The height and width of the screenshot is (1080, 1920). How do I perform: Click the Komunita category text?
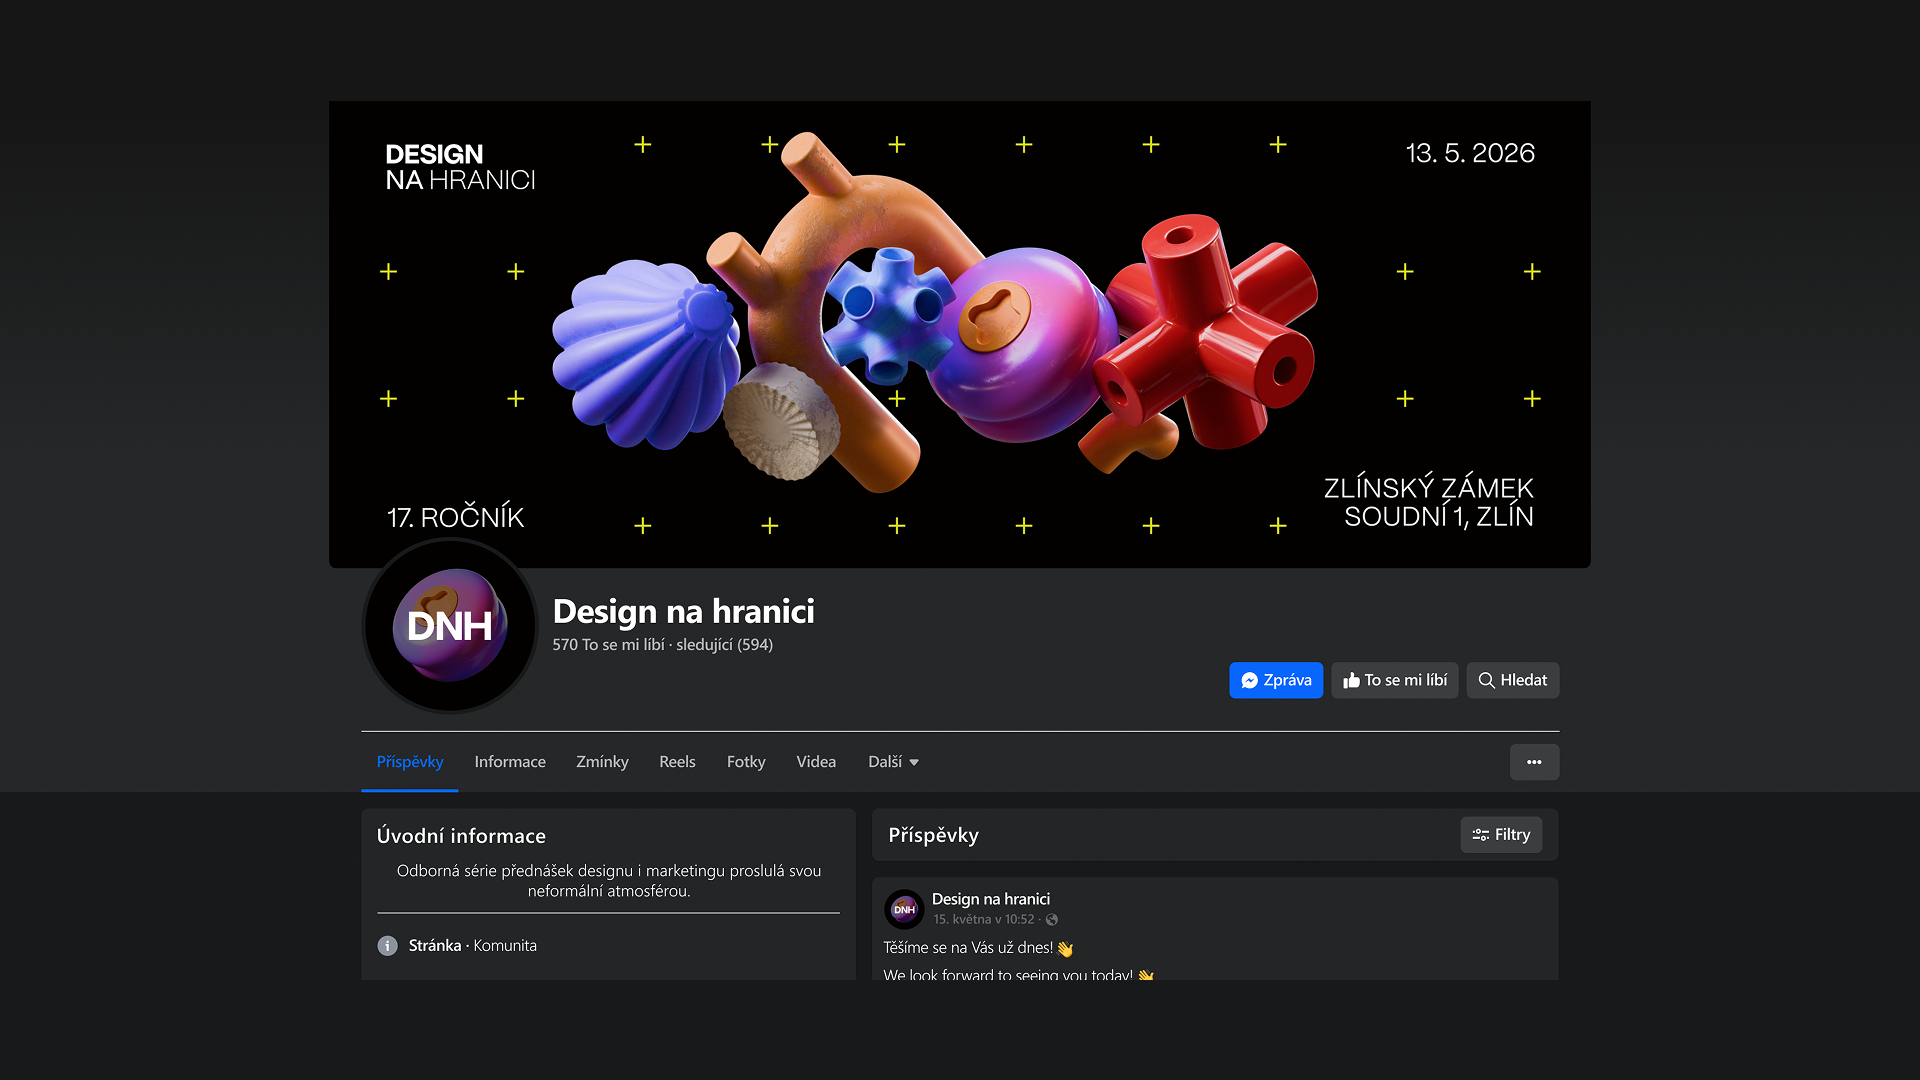tap(505, 946)
